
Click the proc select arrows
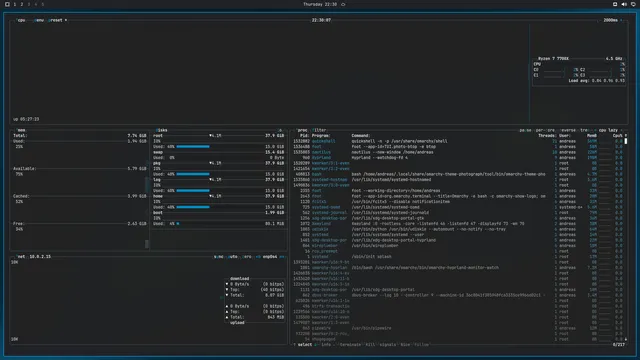[x=304, y=345]
